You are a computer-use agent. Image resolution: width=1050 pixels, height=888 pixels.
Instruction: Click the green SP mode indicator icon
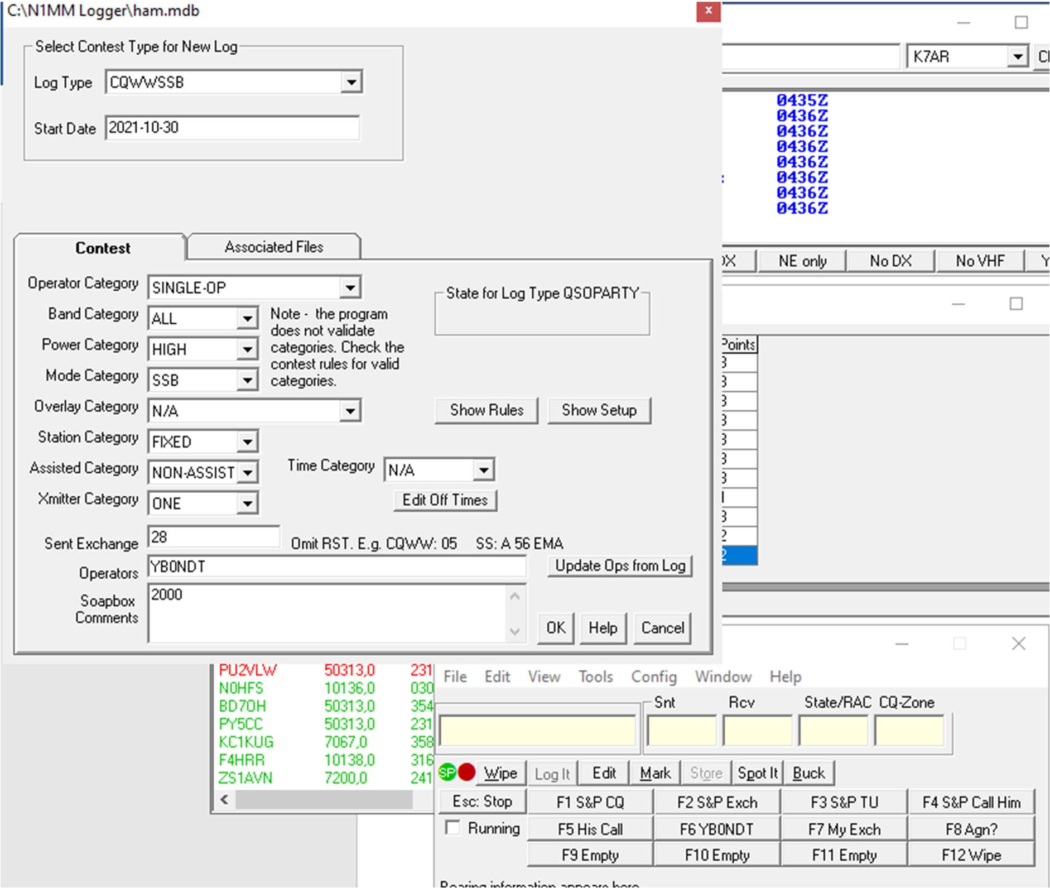(x=447, y=773)
